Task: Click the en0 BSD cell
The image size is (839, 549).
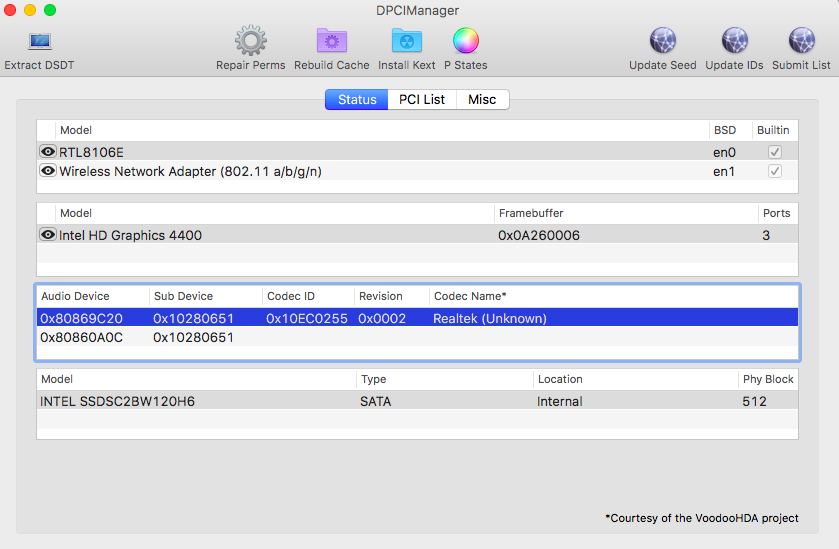Action: tap(724, 152)
